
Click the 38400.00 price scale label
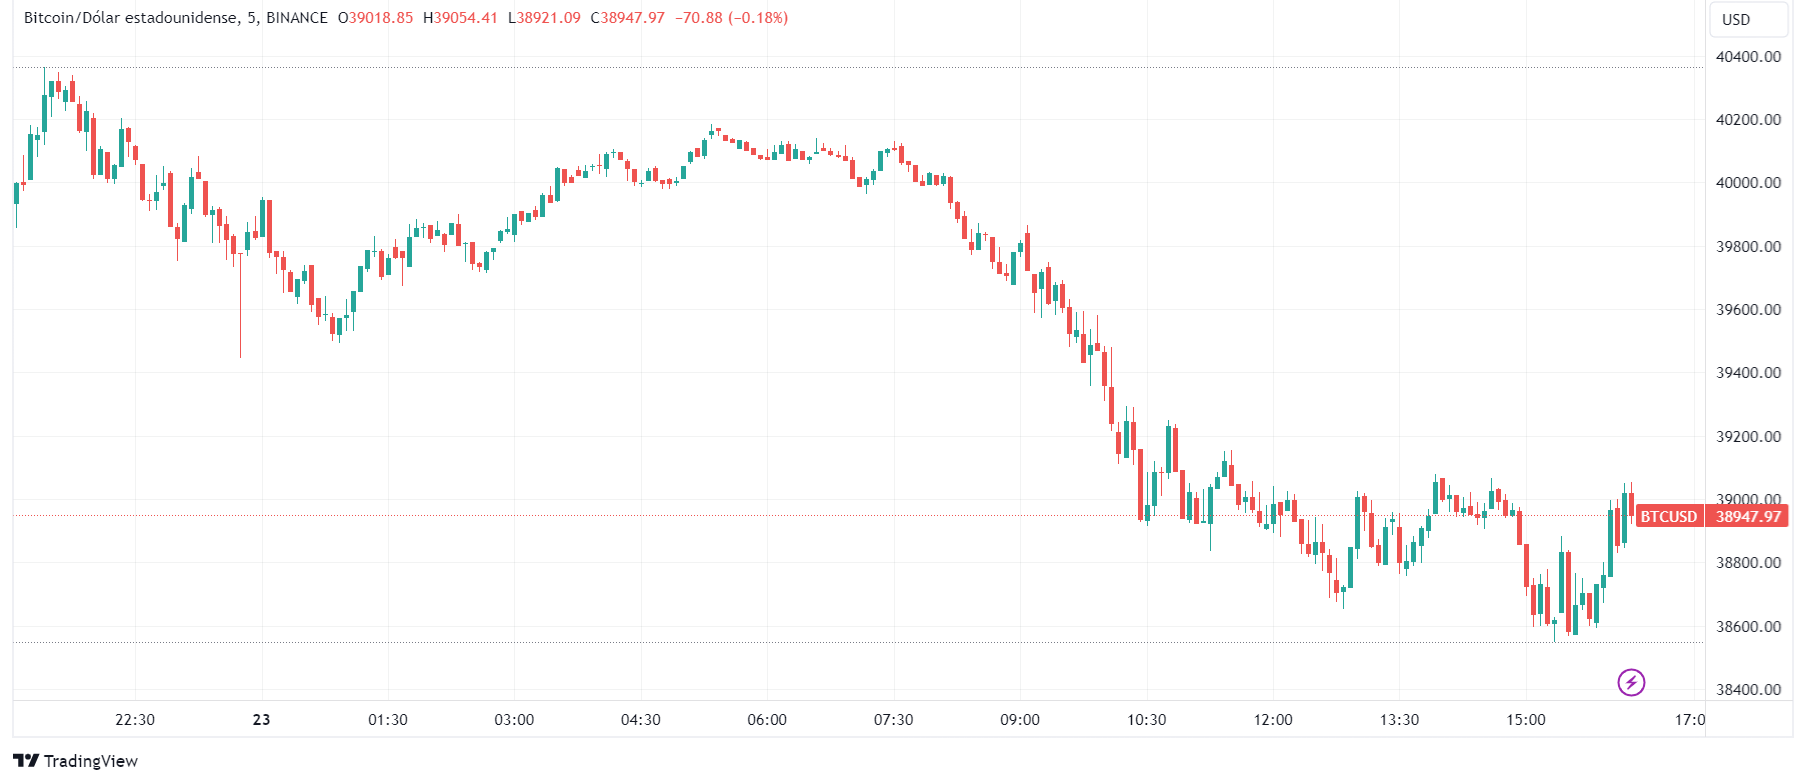coord(1748,690)
